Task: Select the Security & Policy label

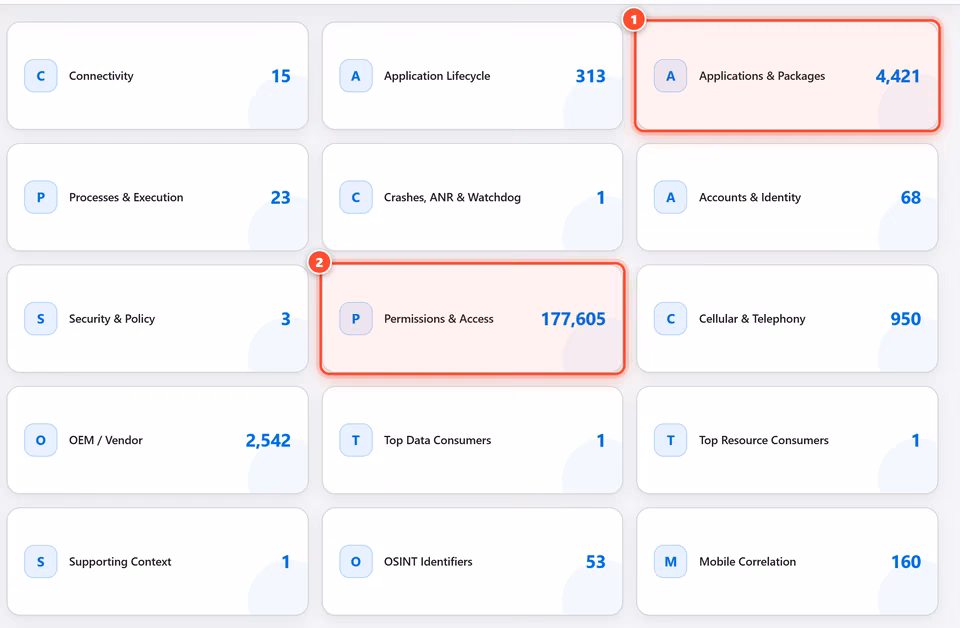Action: (x=112, y=318)
